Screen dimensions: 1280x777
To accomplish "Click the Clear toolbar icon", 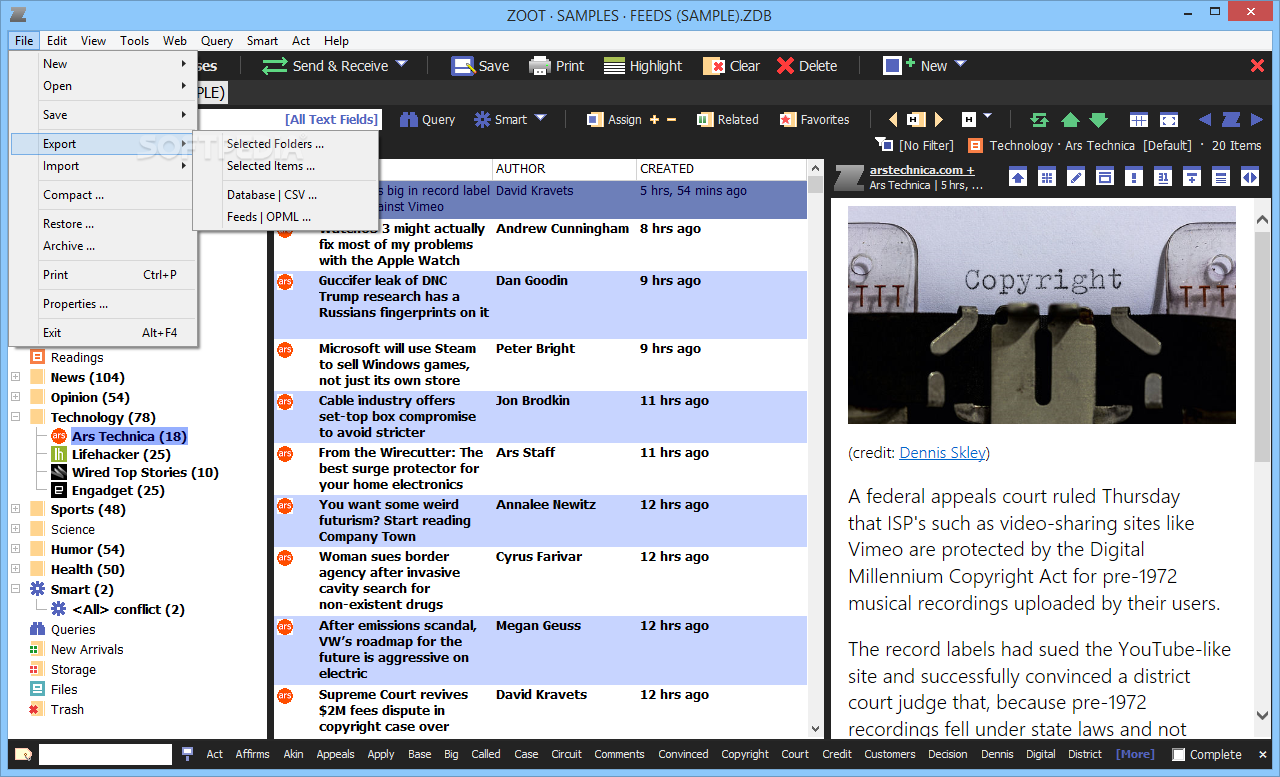I will (714, 66).
